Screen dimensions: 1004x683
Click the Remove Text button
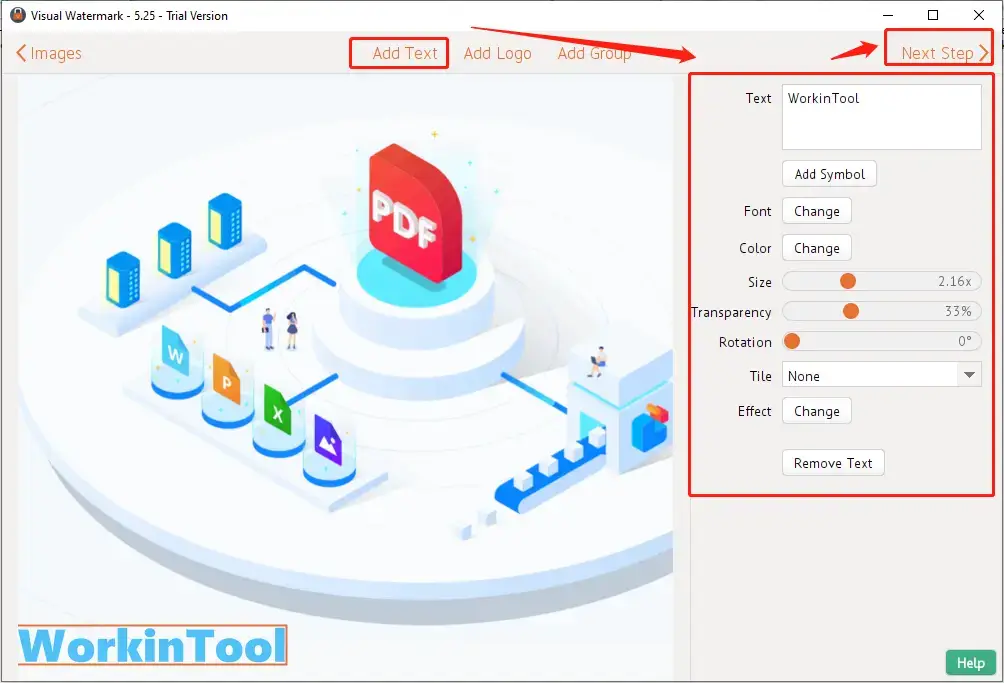[832, 463]
